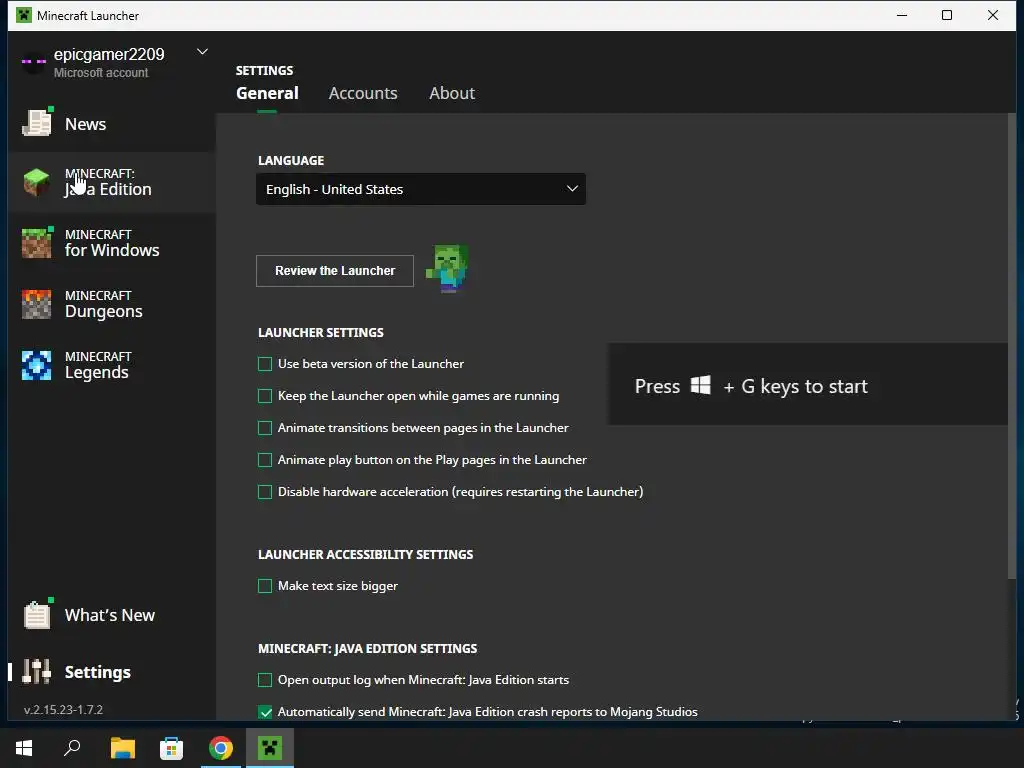The image size is (1024, 768).
Task: Switch to the Accounts tab
Action: pos(363,93)
